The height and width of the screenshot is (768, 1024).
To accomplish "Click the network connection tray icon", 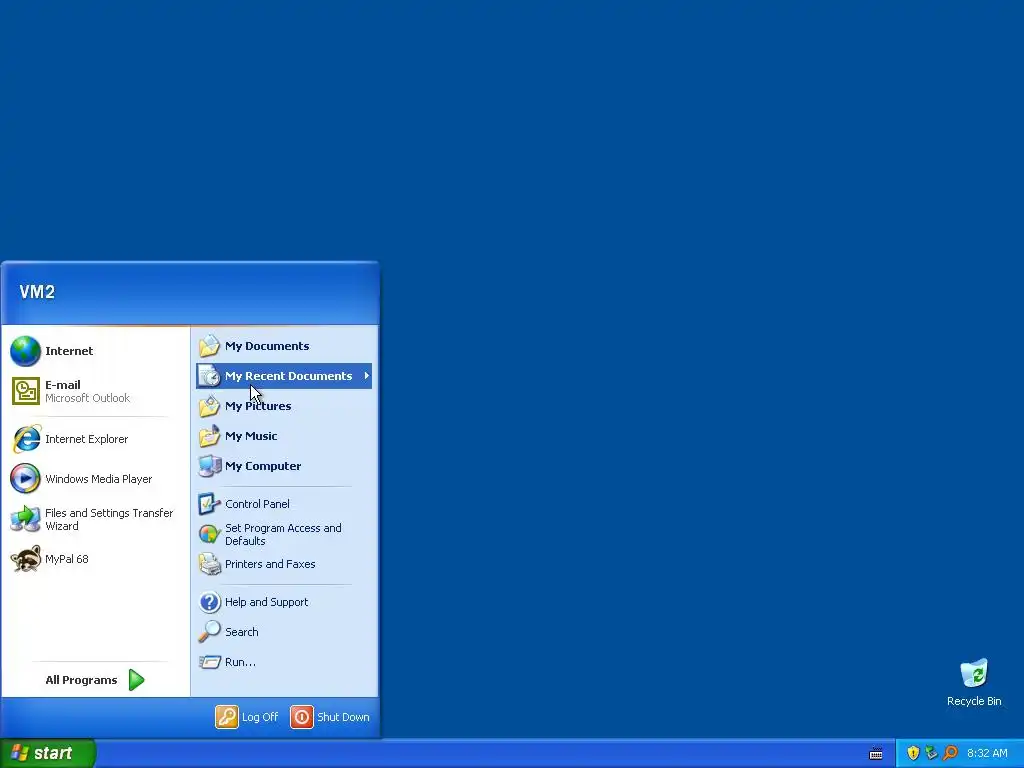I will pos(931,753).
